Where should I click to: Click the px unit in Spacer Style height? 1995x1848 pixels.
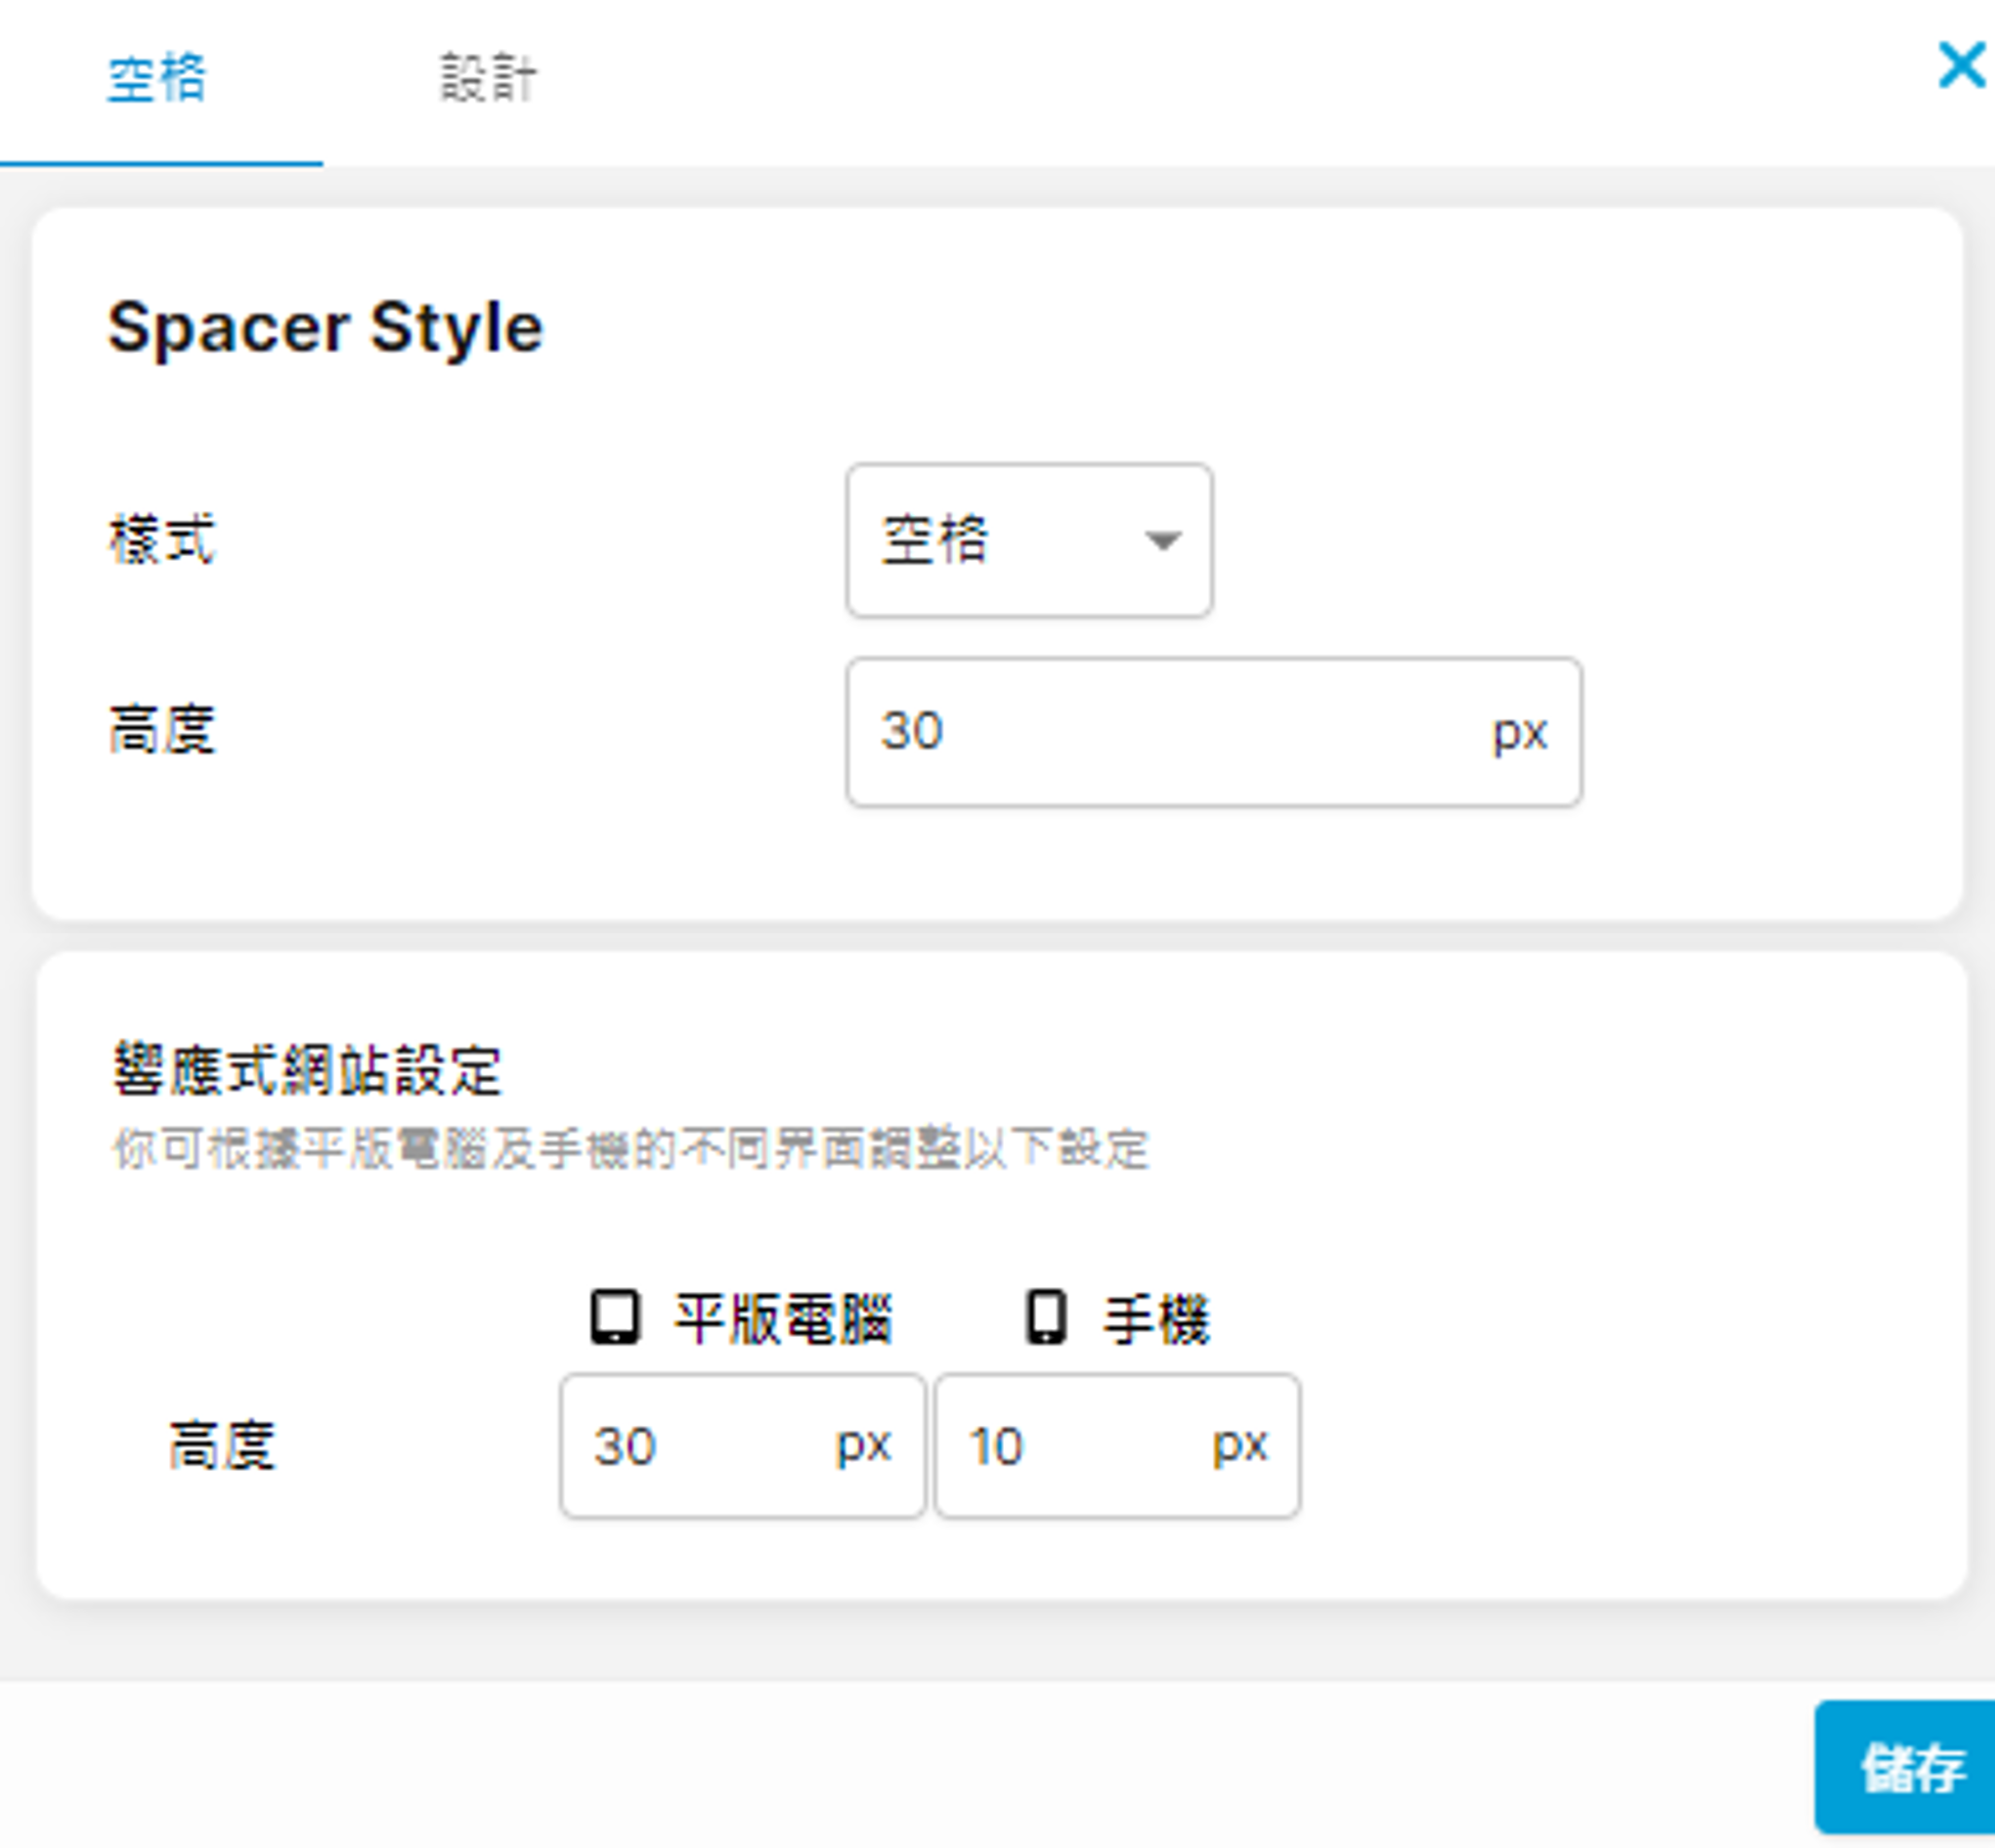(1519, 733)
